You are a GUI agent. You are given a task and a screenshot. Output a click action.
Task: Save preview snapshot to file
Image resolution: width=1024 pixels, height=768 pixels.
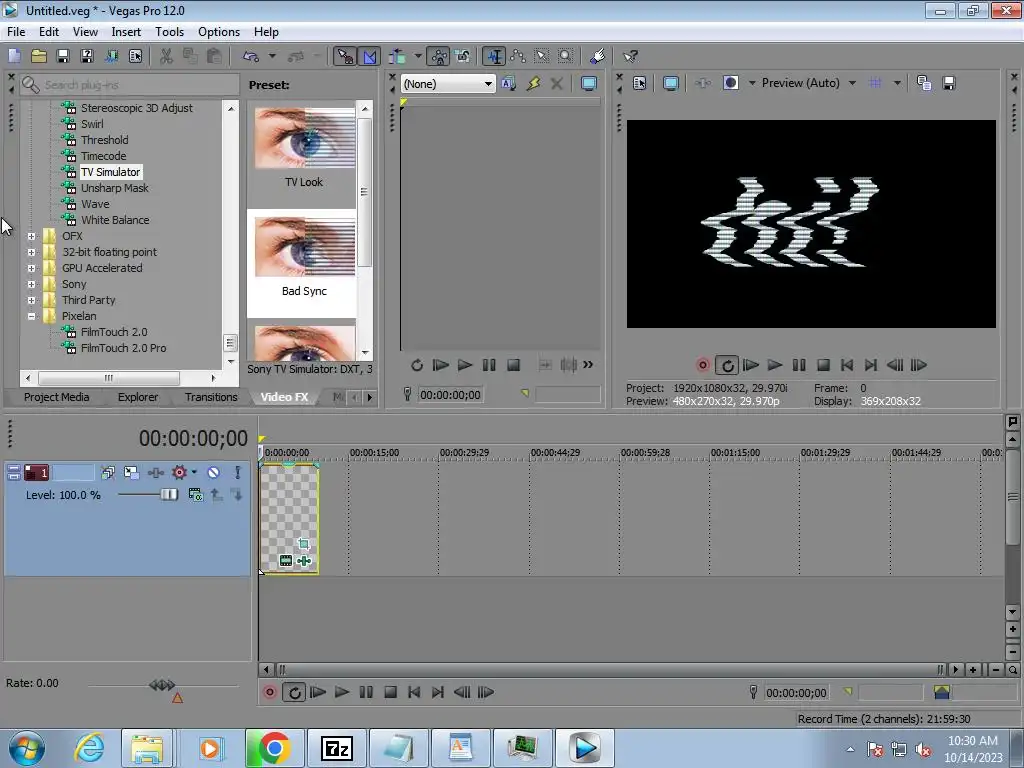[949, 83]
